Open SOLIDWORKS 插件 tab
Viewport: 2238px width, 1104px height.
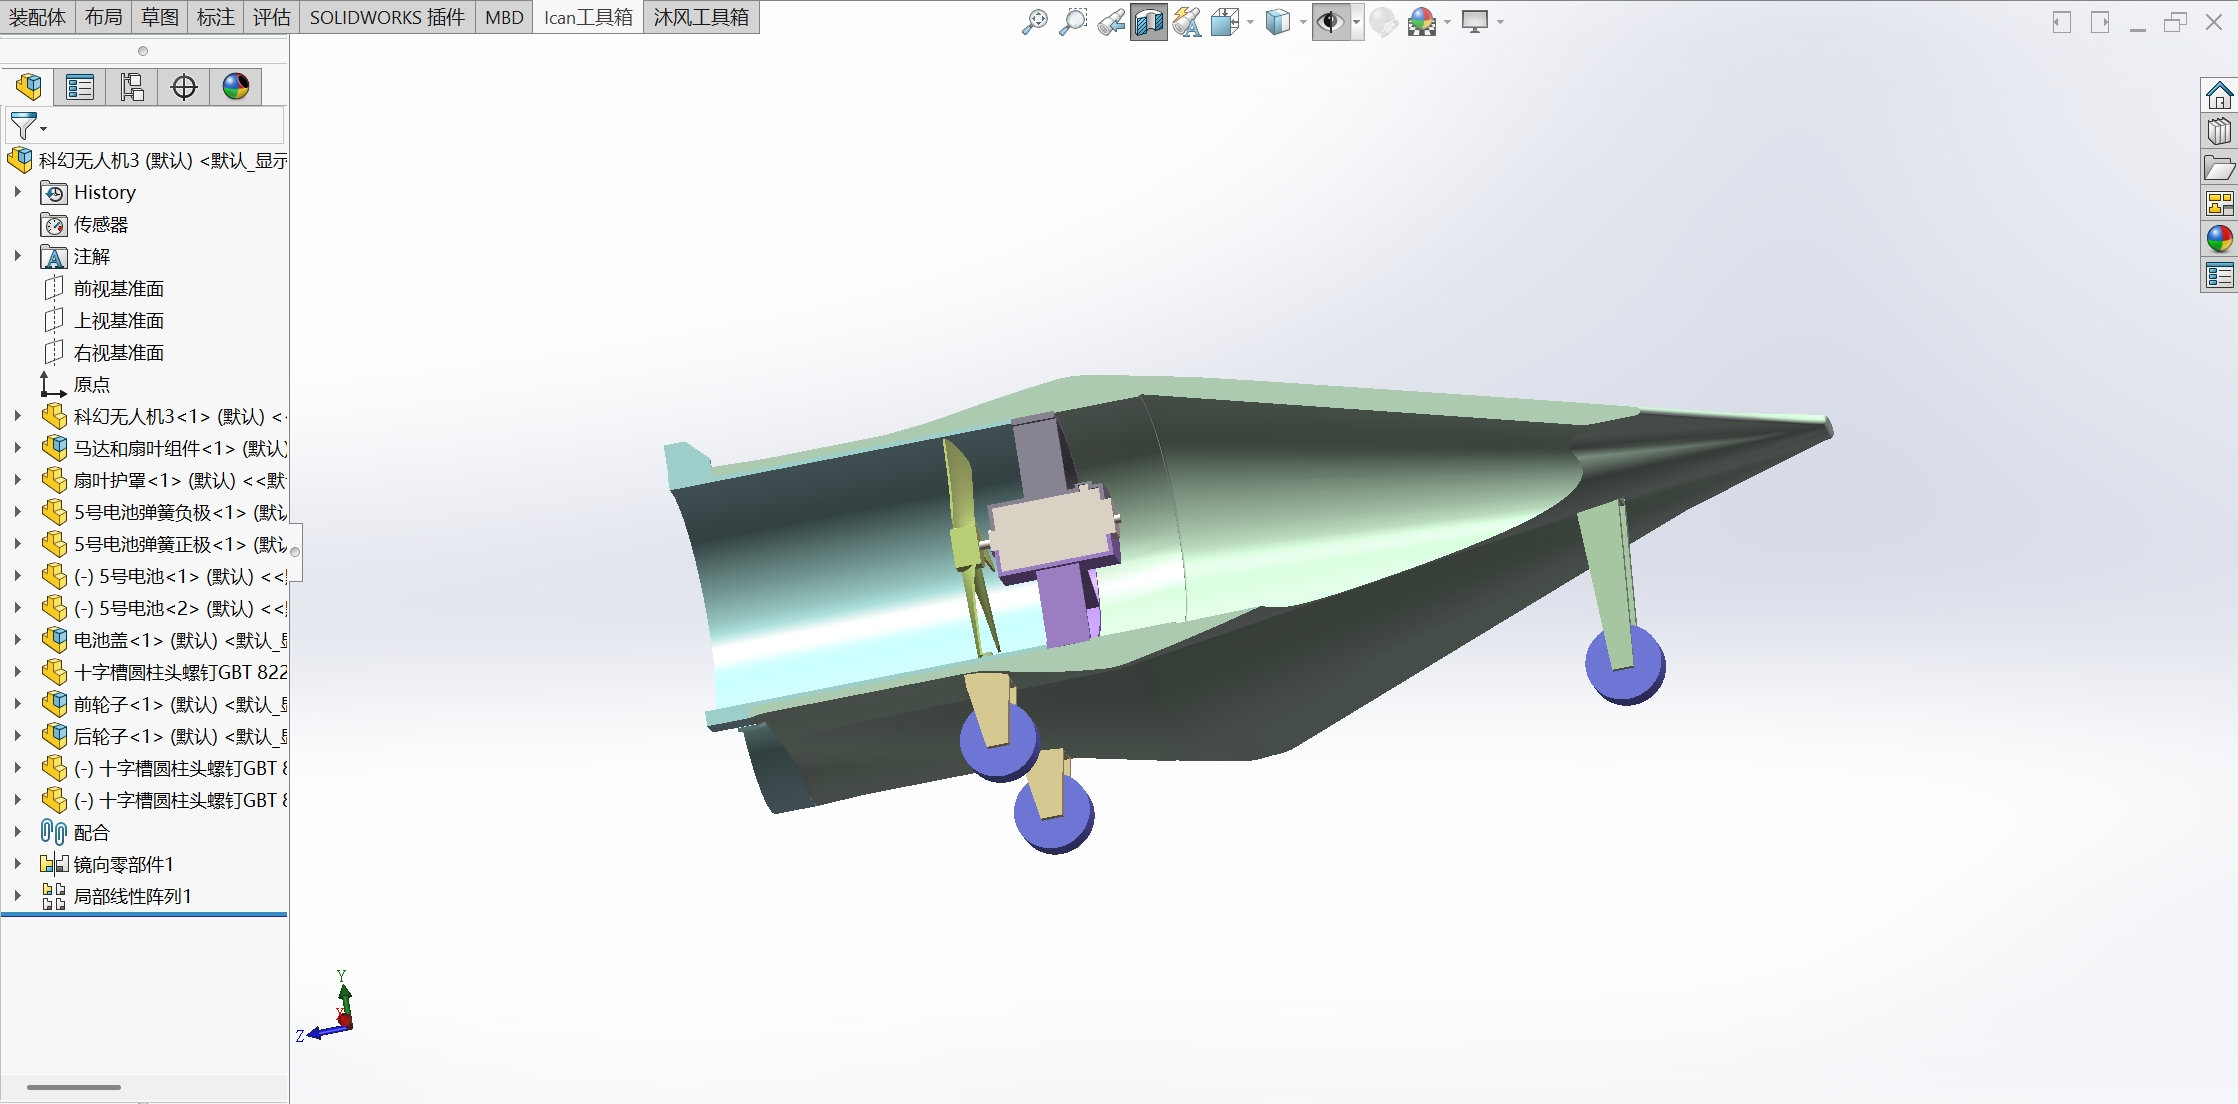[x=387, y=17]
